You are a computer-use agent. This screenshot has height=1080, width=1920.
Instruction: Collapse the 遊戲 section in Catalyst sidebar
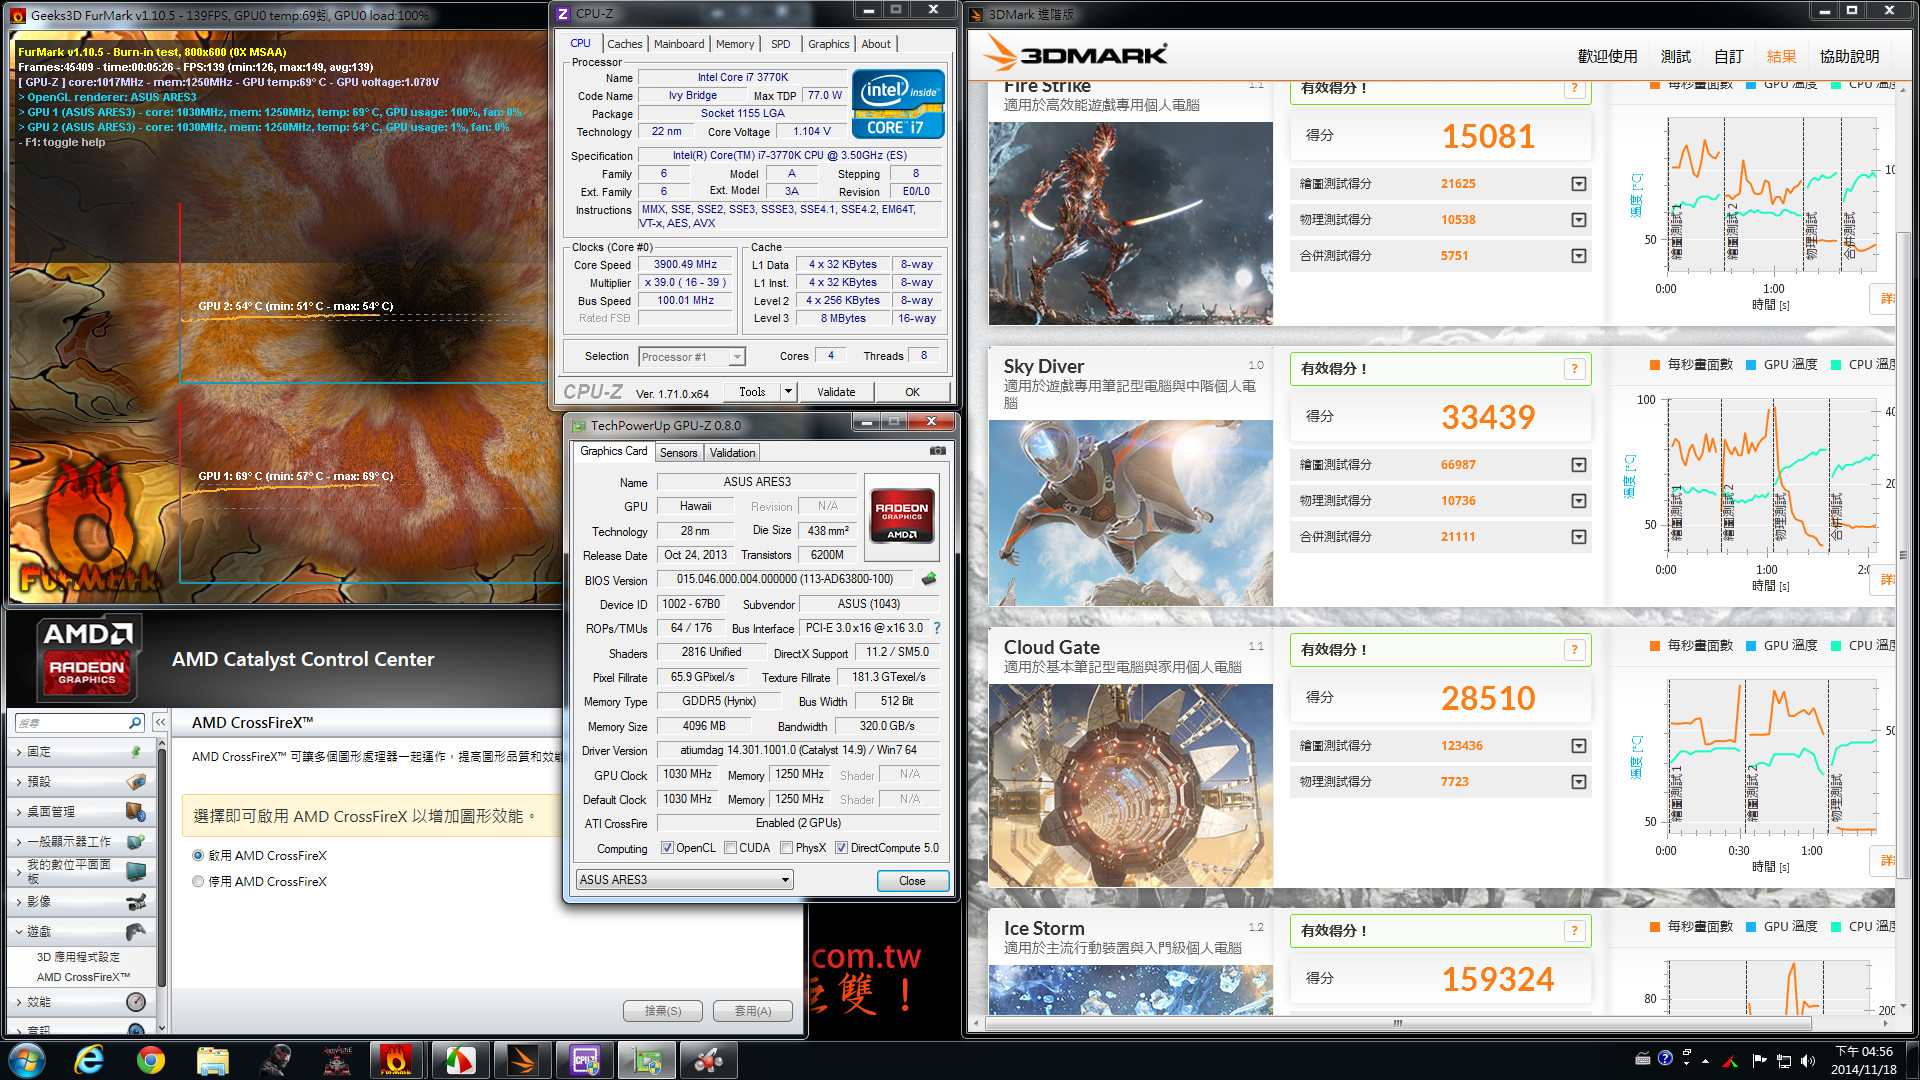click(18, 932)
